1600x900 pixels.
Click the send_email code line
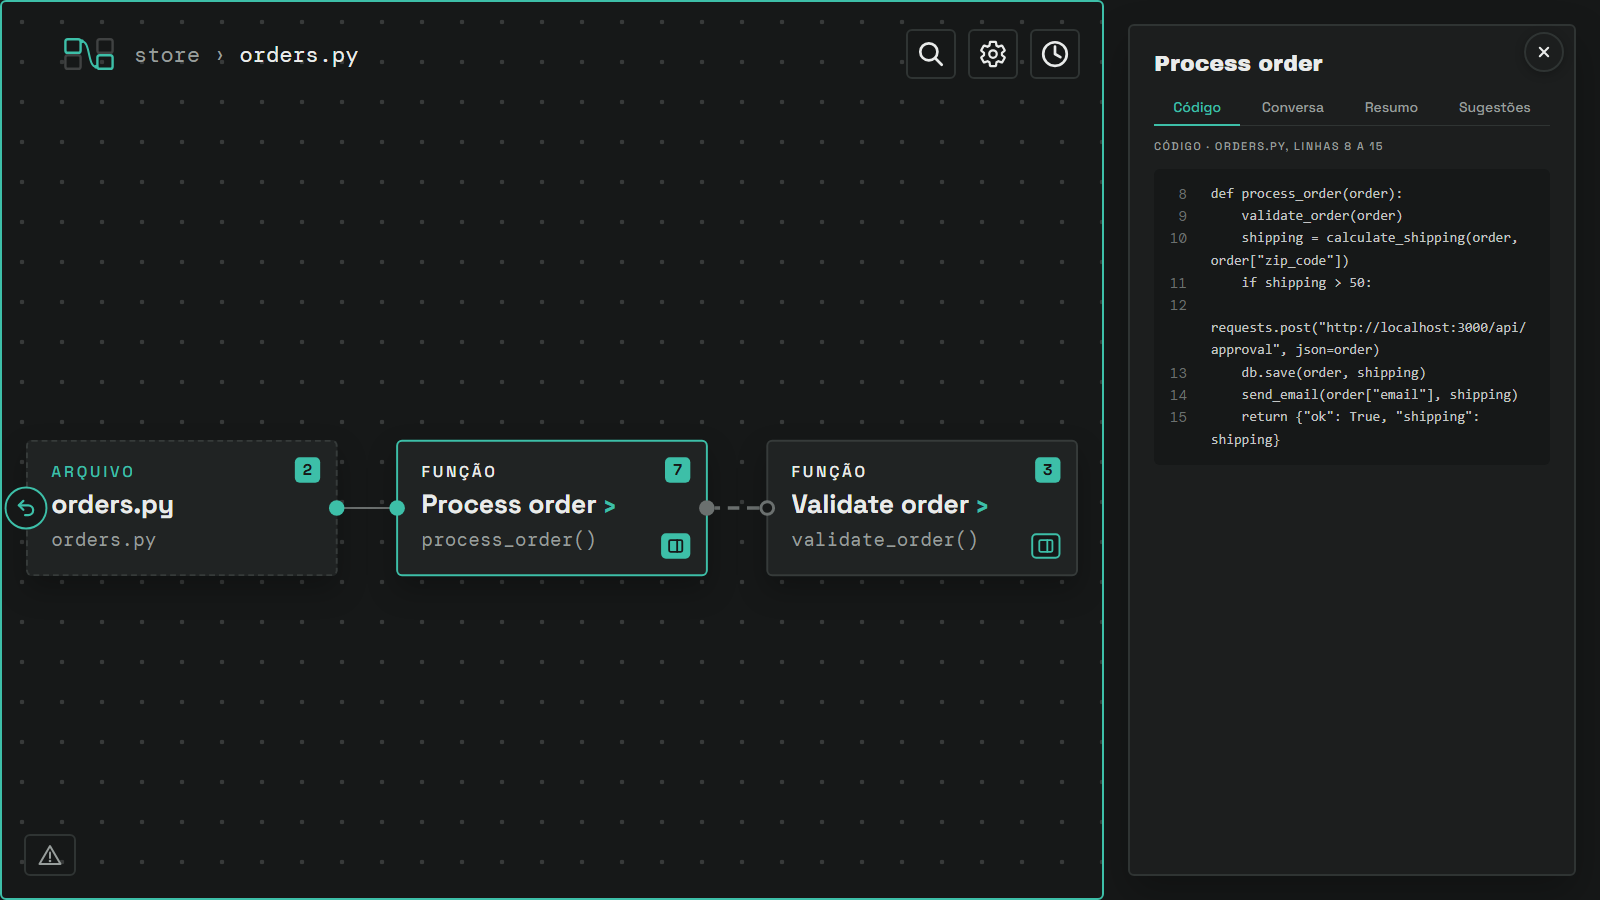[x=1379, y=395]
